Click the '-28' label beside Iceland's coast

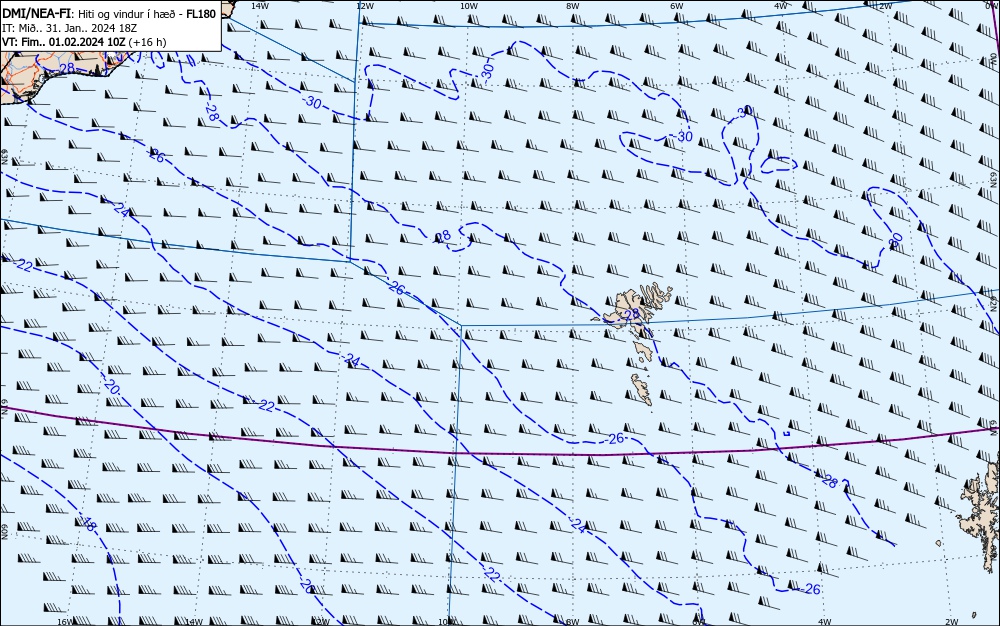point(65,68)
